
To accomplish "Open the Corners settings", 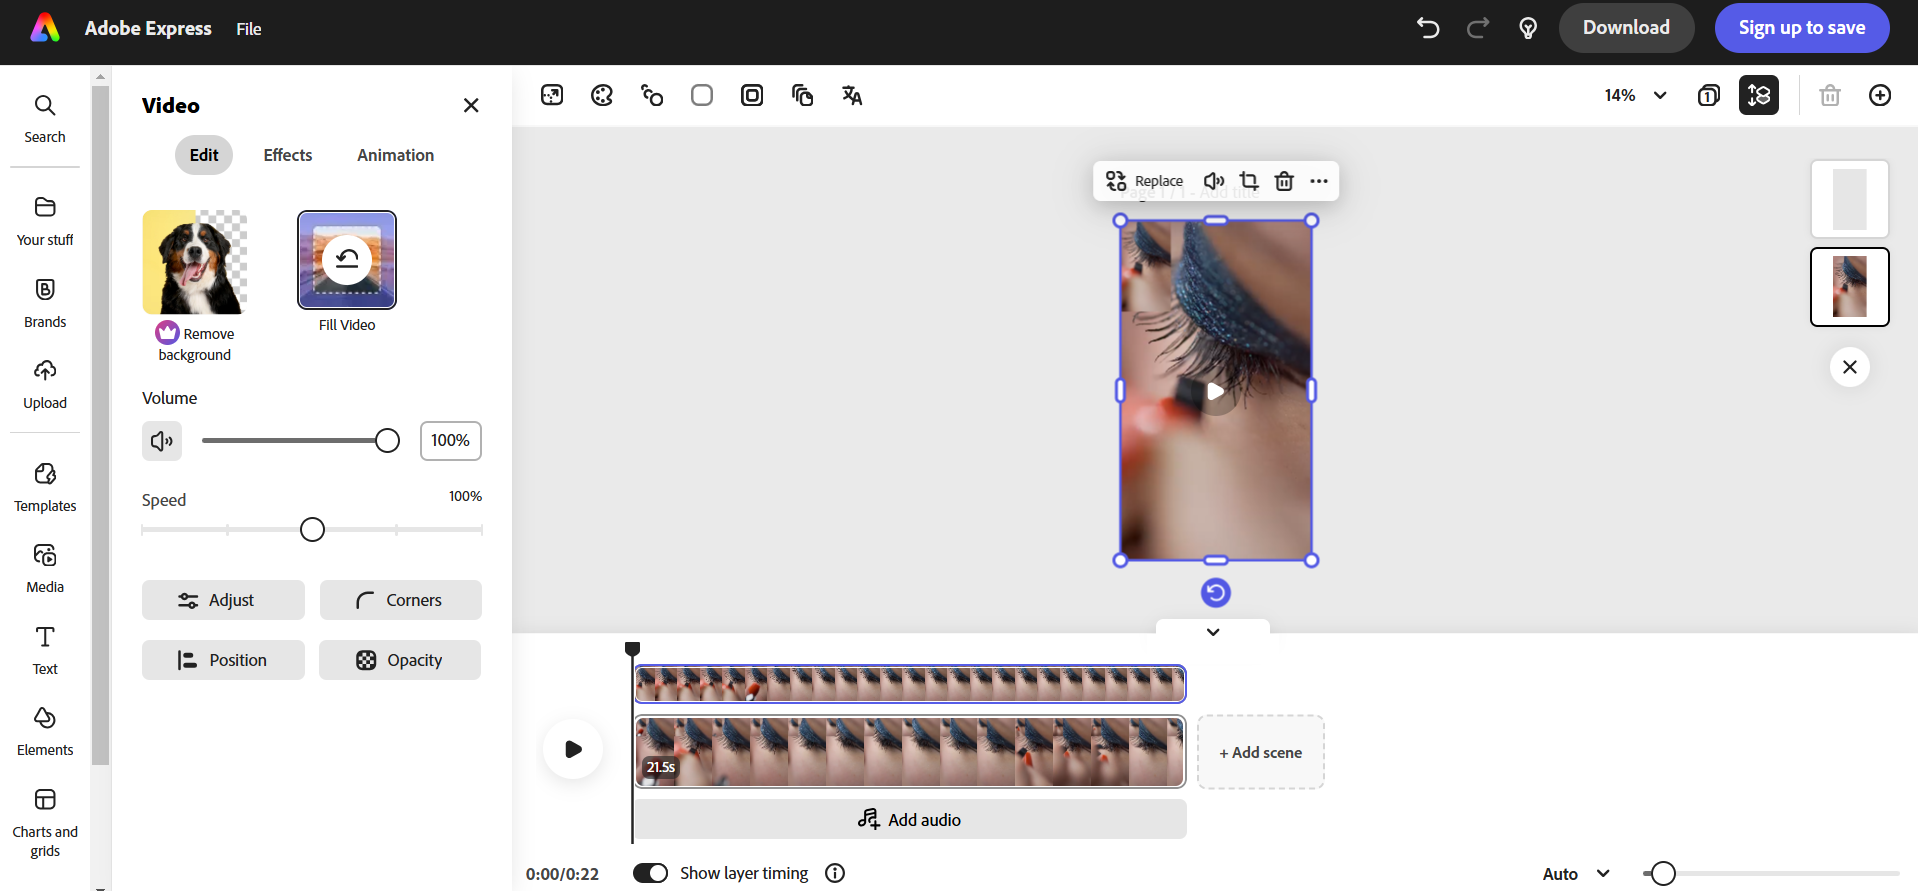I will pos(401,600).
